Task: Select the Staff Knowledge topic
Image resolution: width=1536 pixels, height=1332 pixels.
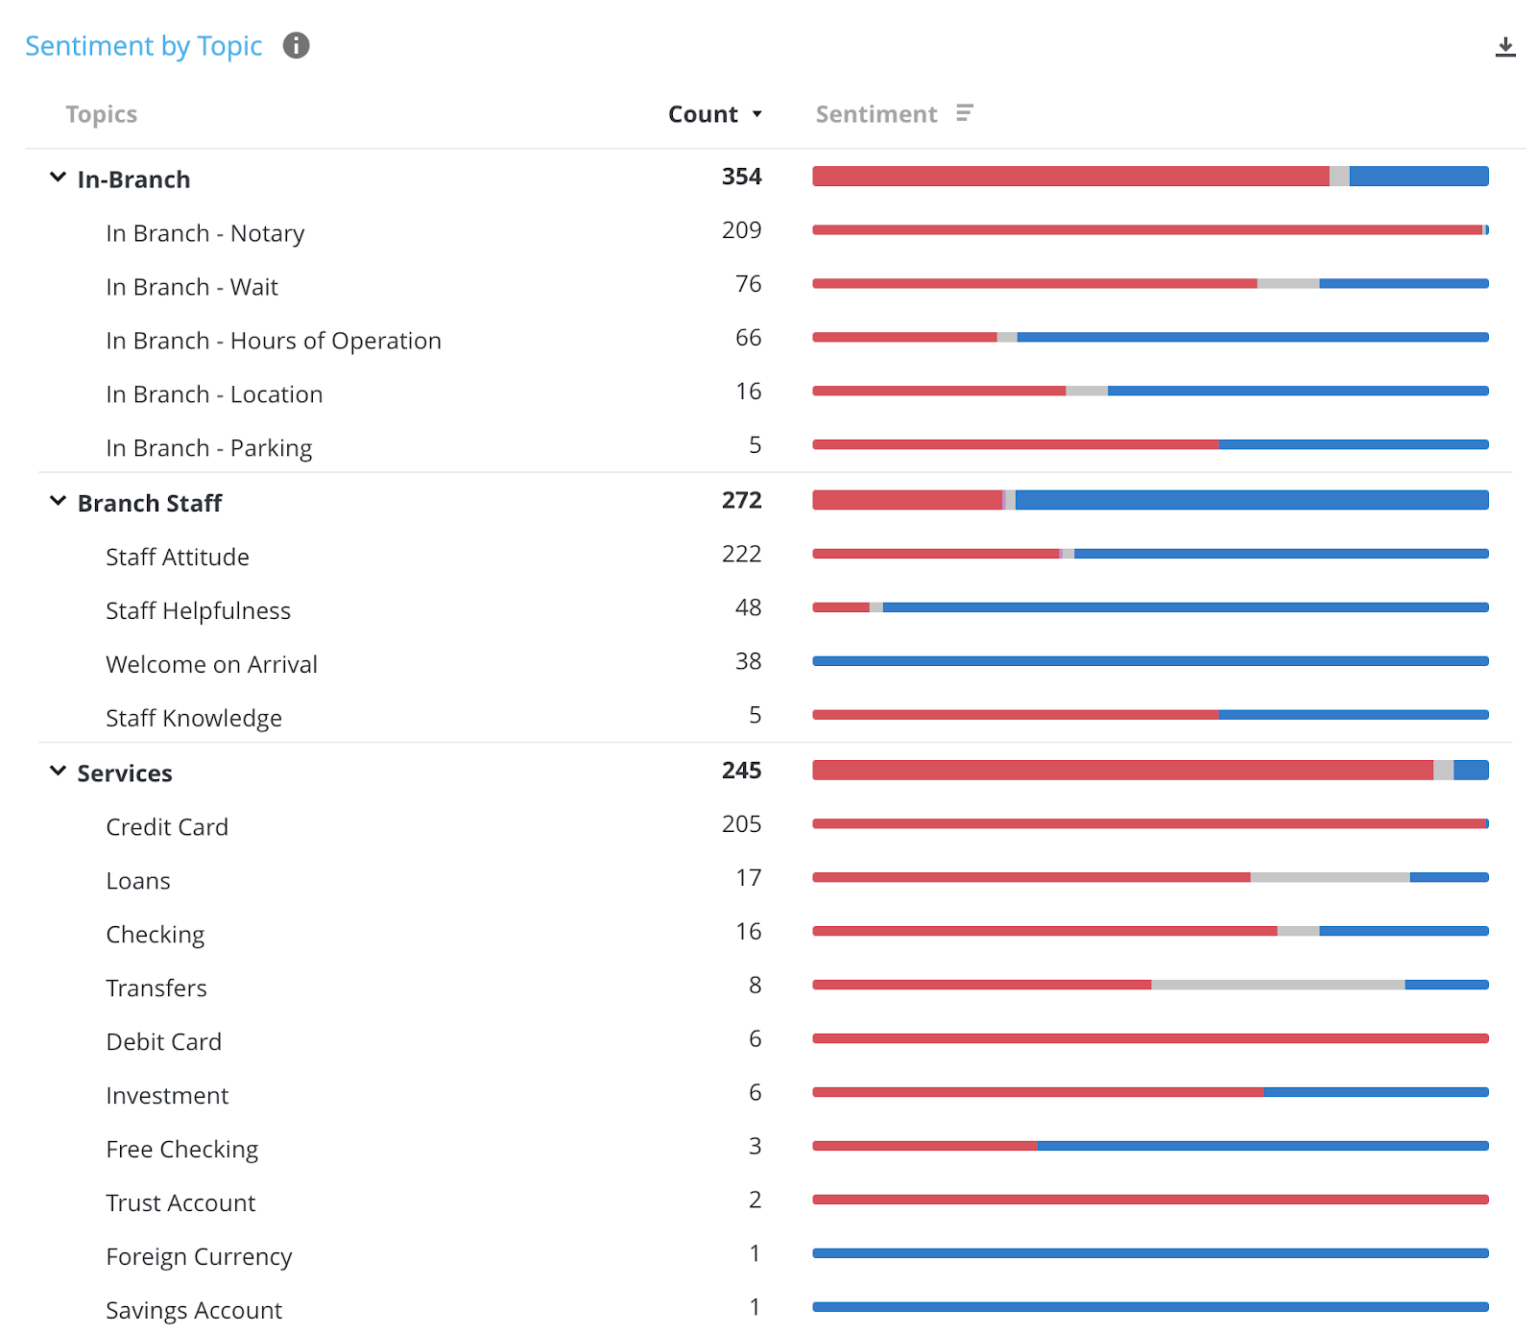Action: 194,717
